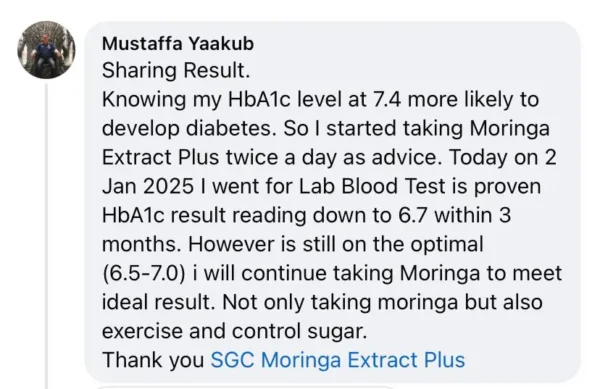Click the "continue taking Moringa to meet" text
The height and width of the screenshot is (389, 600).
tap(401, 273)
